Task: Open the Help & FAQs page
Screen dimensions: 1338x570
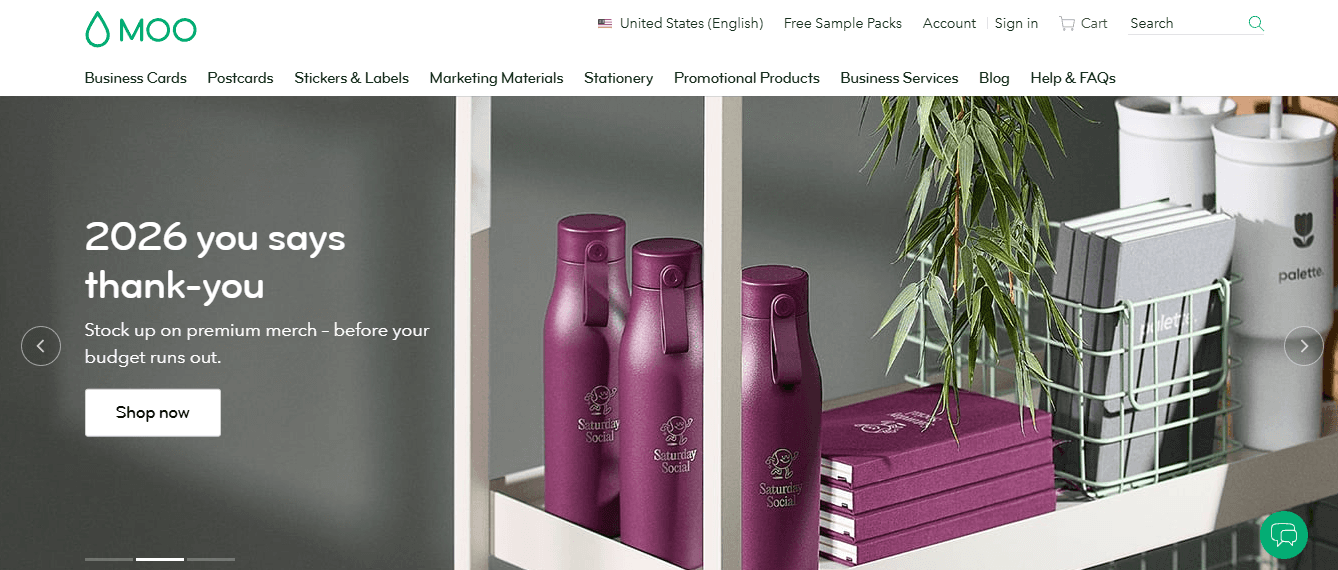Action: [x=1073, y=78]
